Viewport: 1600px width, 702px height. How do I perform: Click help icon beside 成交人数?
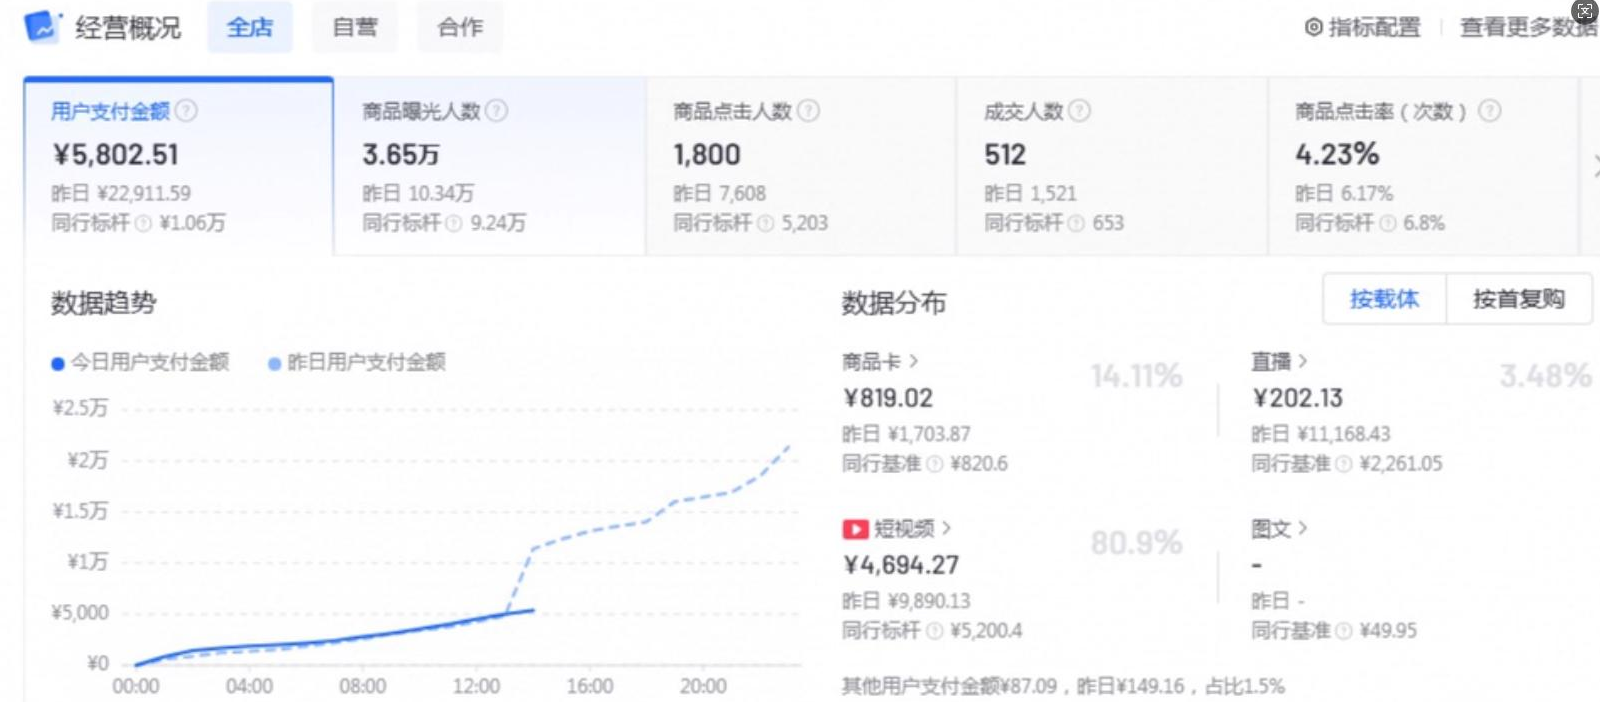(x=1079, y=111)
